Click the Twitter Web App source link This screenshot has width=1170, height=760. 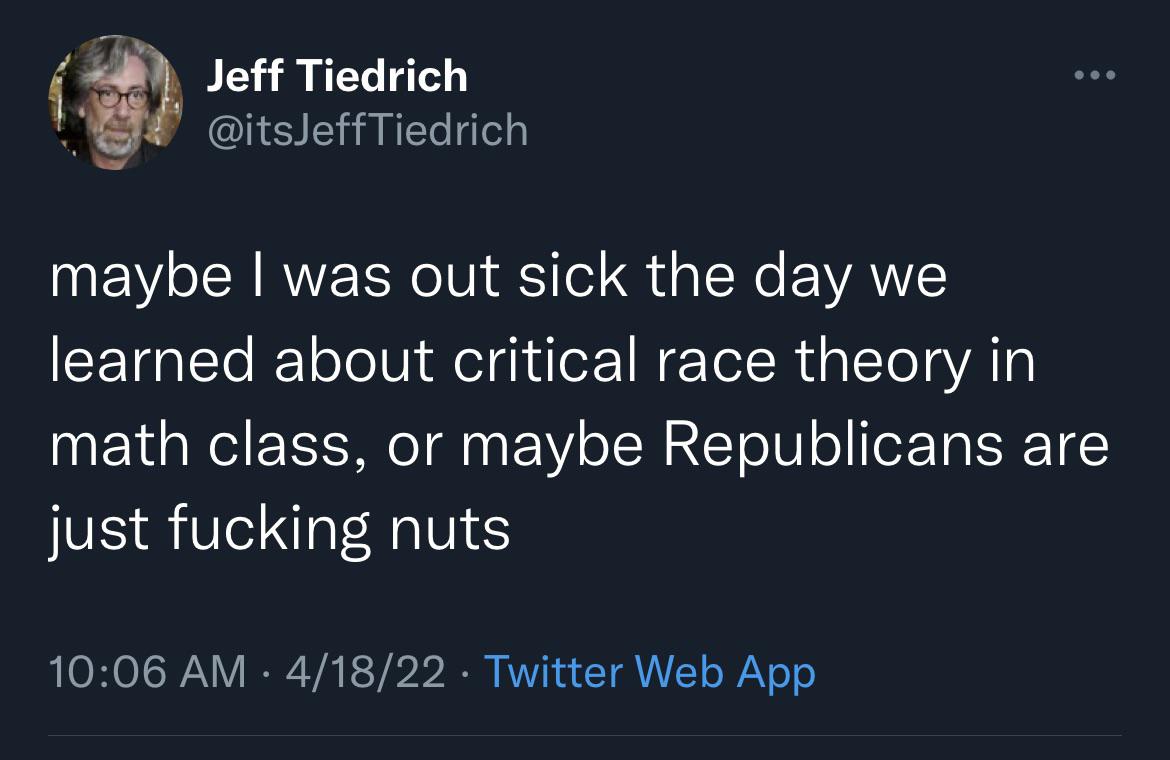(x=649, y=672)
